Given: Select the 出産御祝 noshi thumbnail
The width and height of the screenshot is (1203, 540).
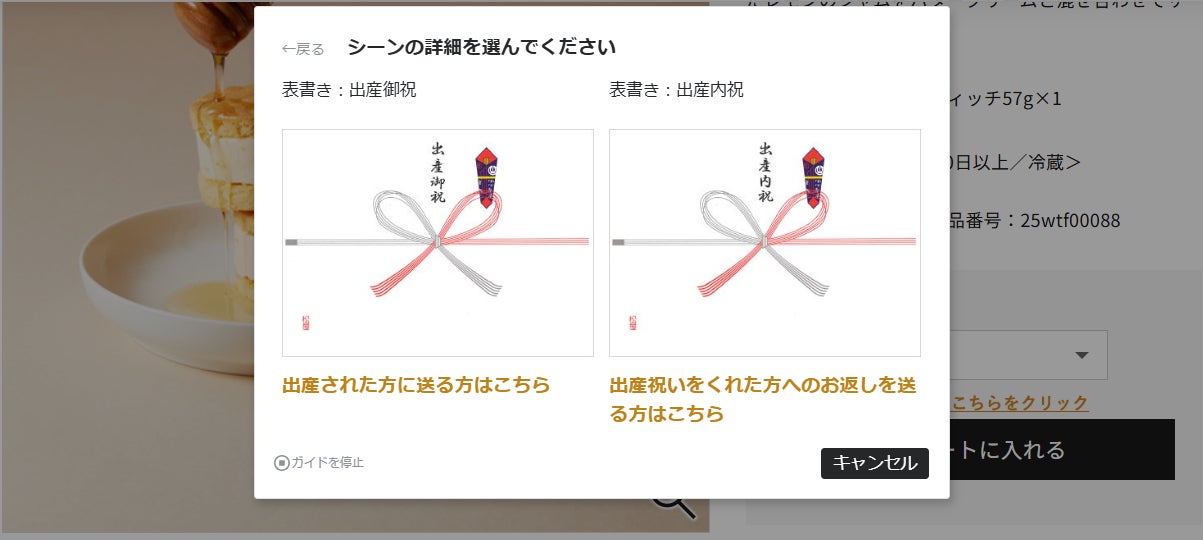Looking at the screenshot, I should (438, 243).
